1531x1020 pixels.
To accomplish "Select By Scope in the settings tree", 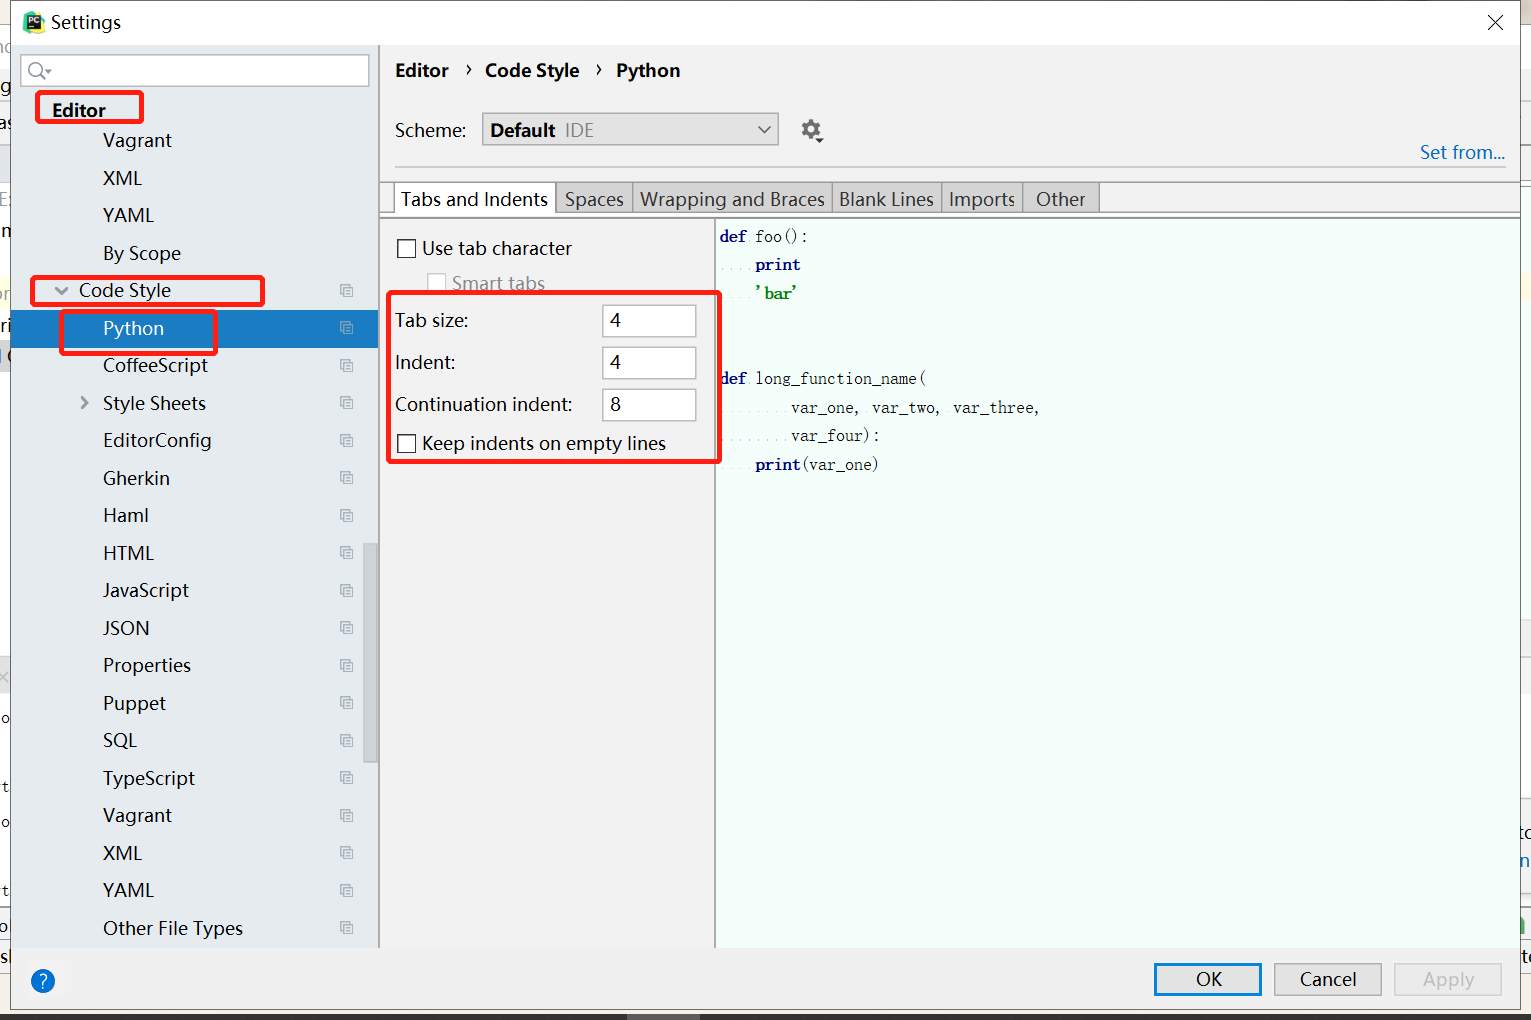I will click(142, 254).
